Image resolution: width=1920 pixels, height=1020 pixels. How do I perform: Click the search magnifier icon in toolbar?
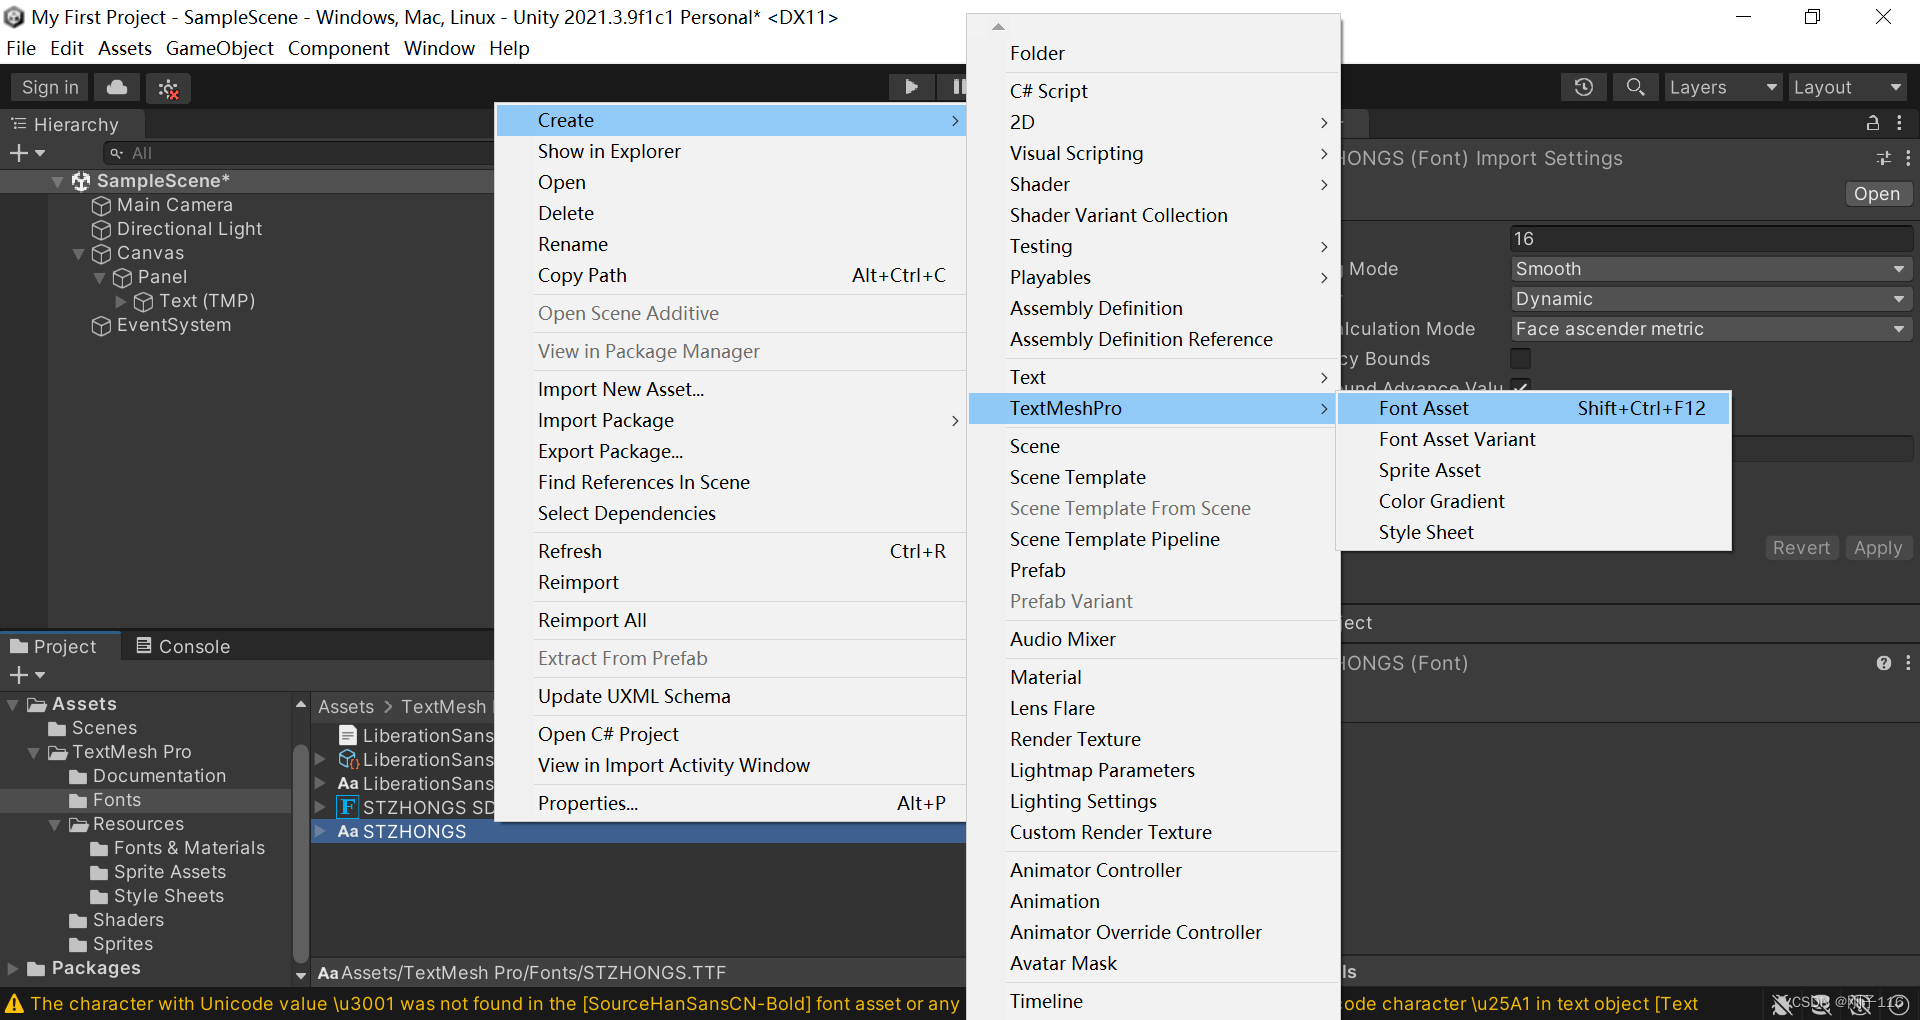(1635, 87)
